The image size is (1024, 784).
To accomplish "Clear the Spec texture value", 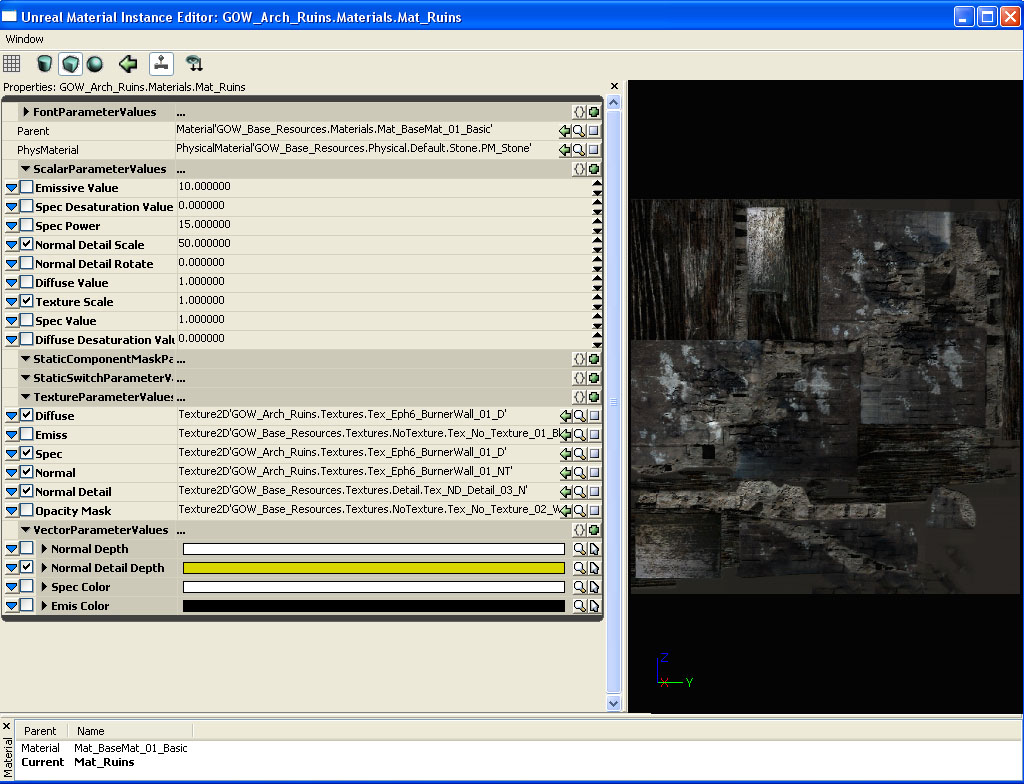I will pyautogui.click(x=594, y=454).
